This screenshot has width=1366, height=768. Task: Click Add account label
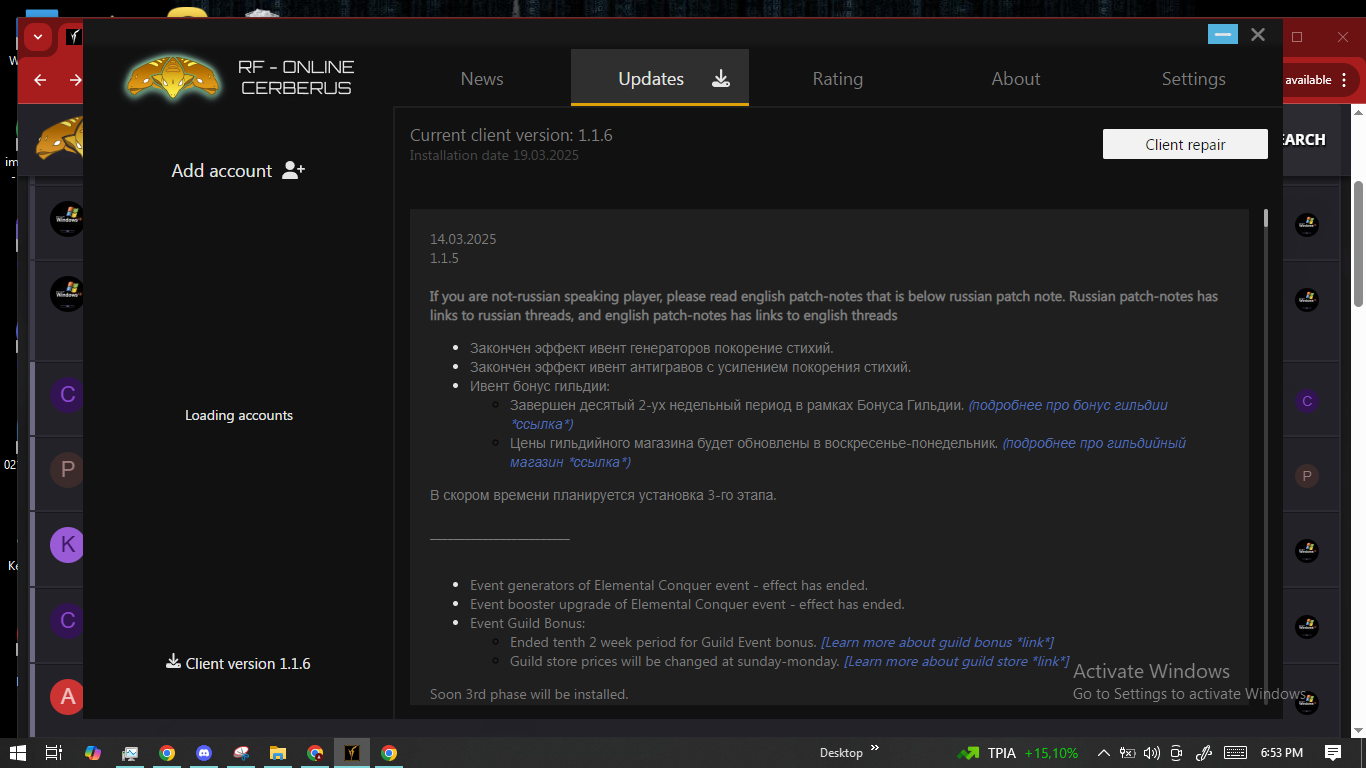222,171
